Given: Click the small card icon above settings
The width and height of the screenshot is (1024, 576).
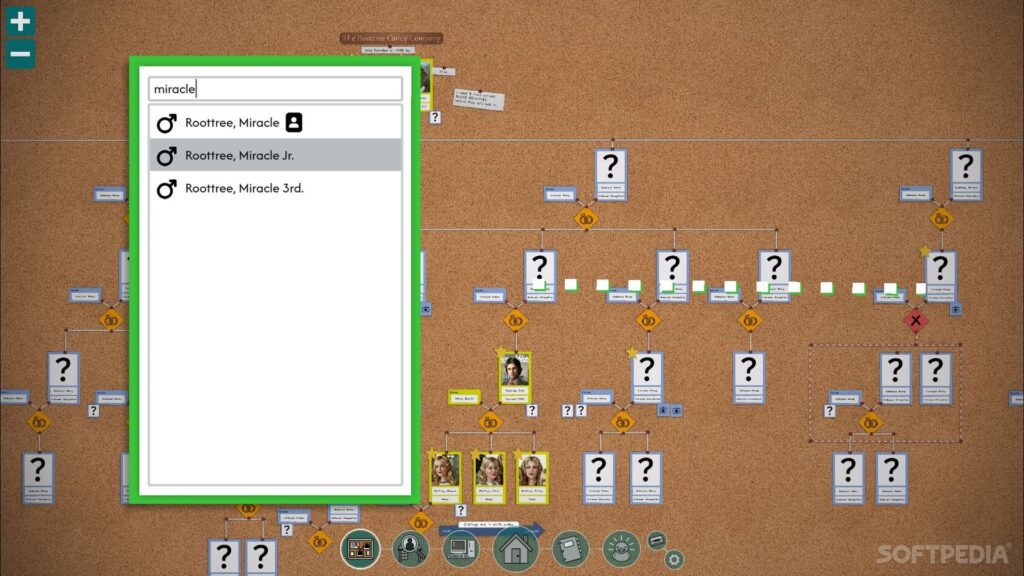Looking at the screenshot, I should (x=657, y=540).
